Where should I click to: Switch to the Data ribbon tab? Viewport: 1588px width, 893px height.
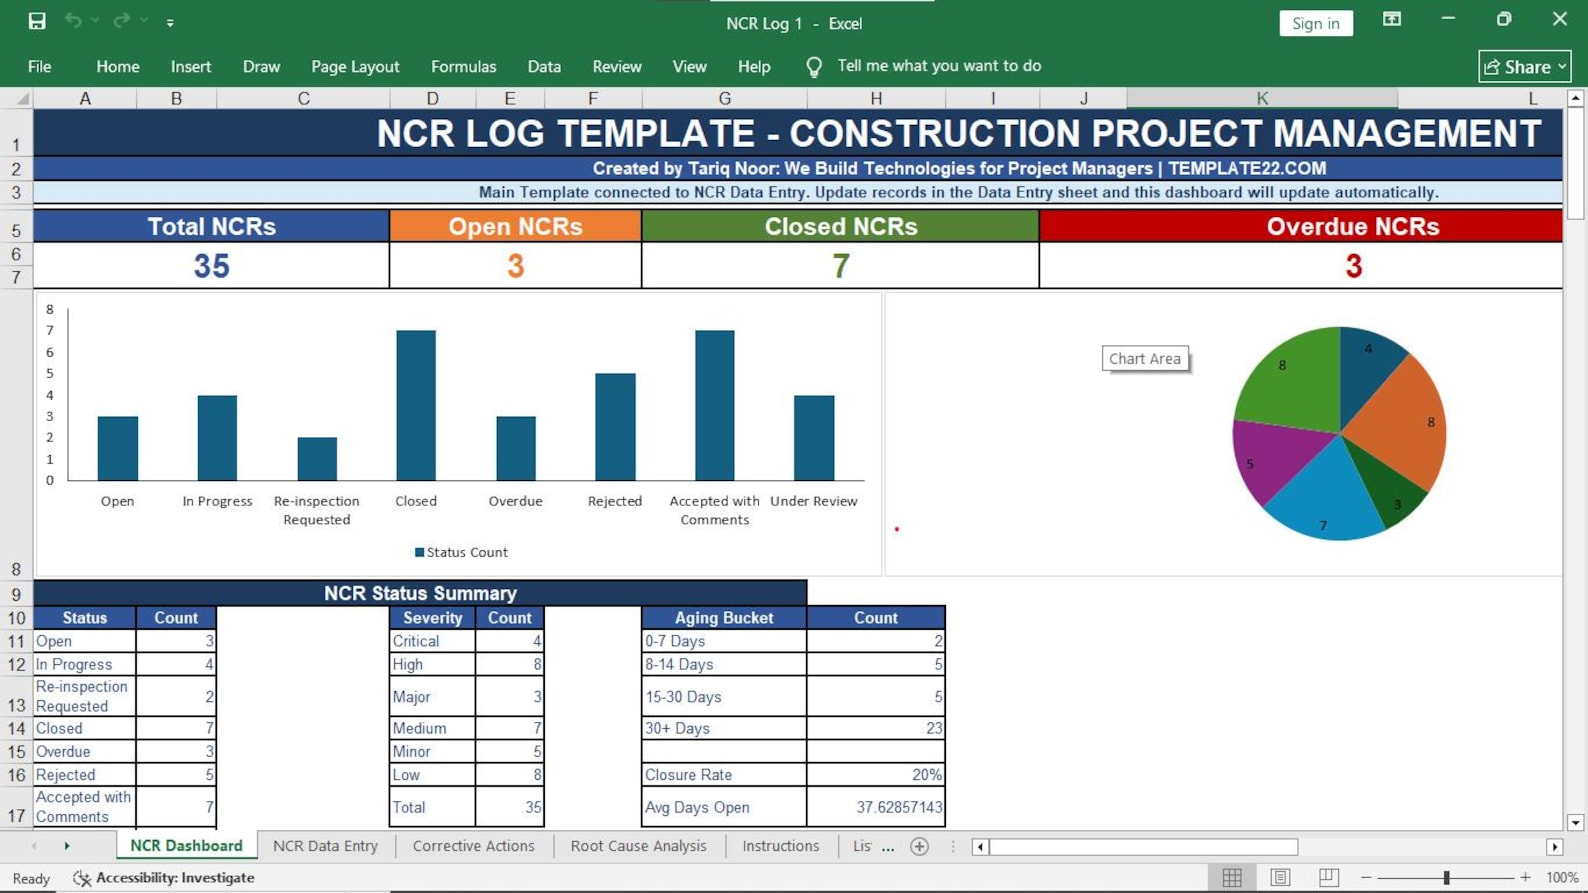[544, 66]
